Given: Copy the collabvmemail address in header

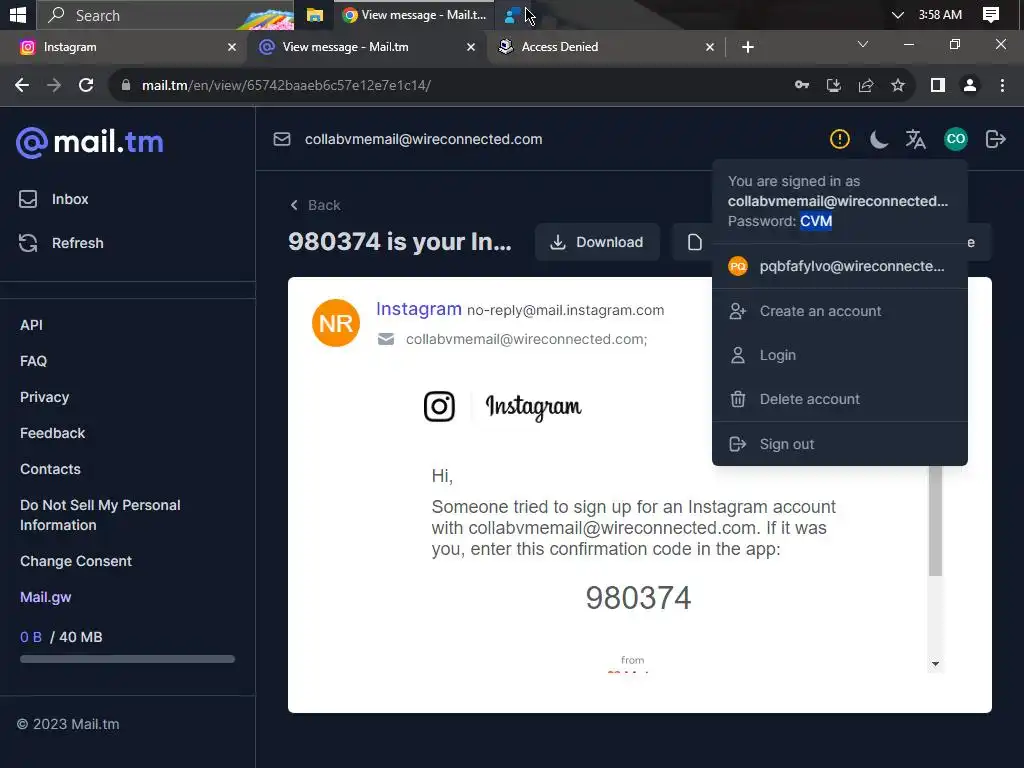Looking at the screenshot, I should tap(423, 139).
